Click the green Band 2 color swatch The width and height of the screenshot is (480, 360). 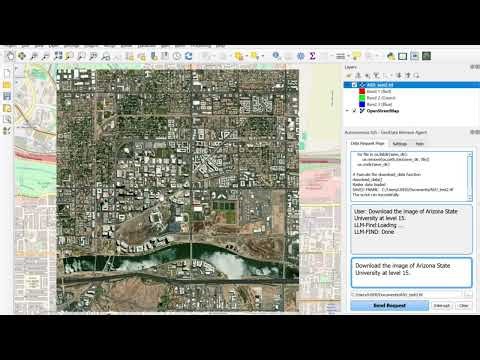click(362, 98)
